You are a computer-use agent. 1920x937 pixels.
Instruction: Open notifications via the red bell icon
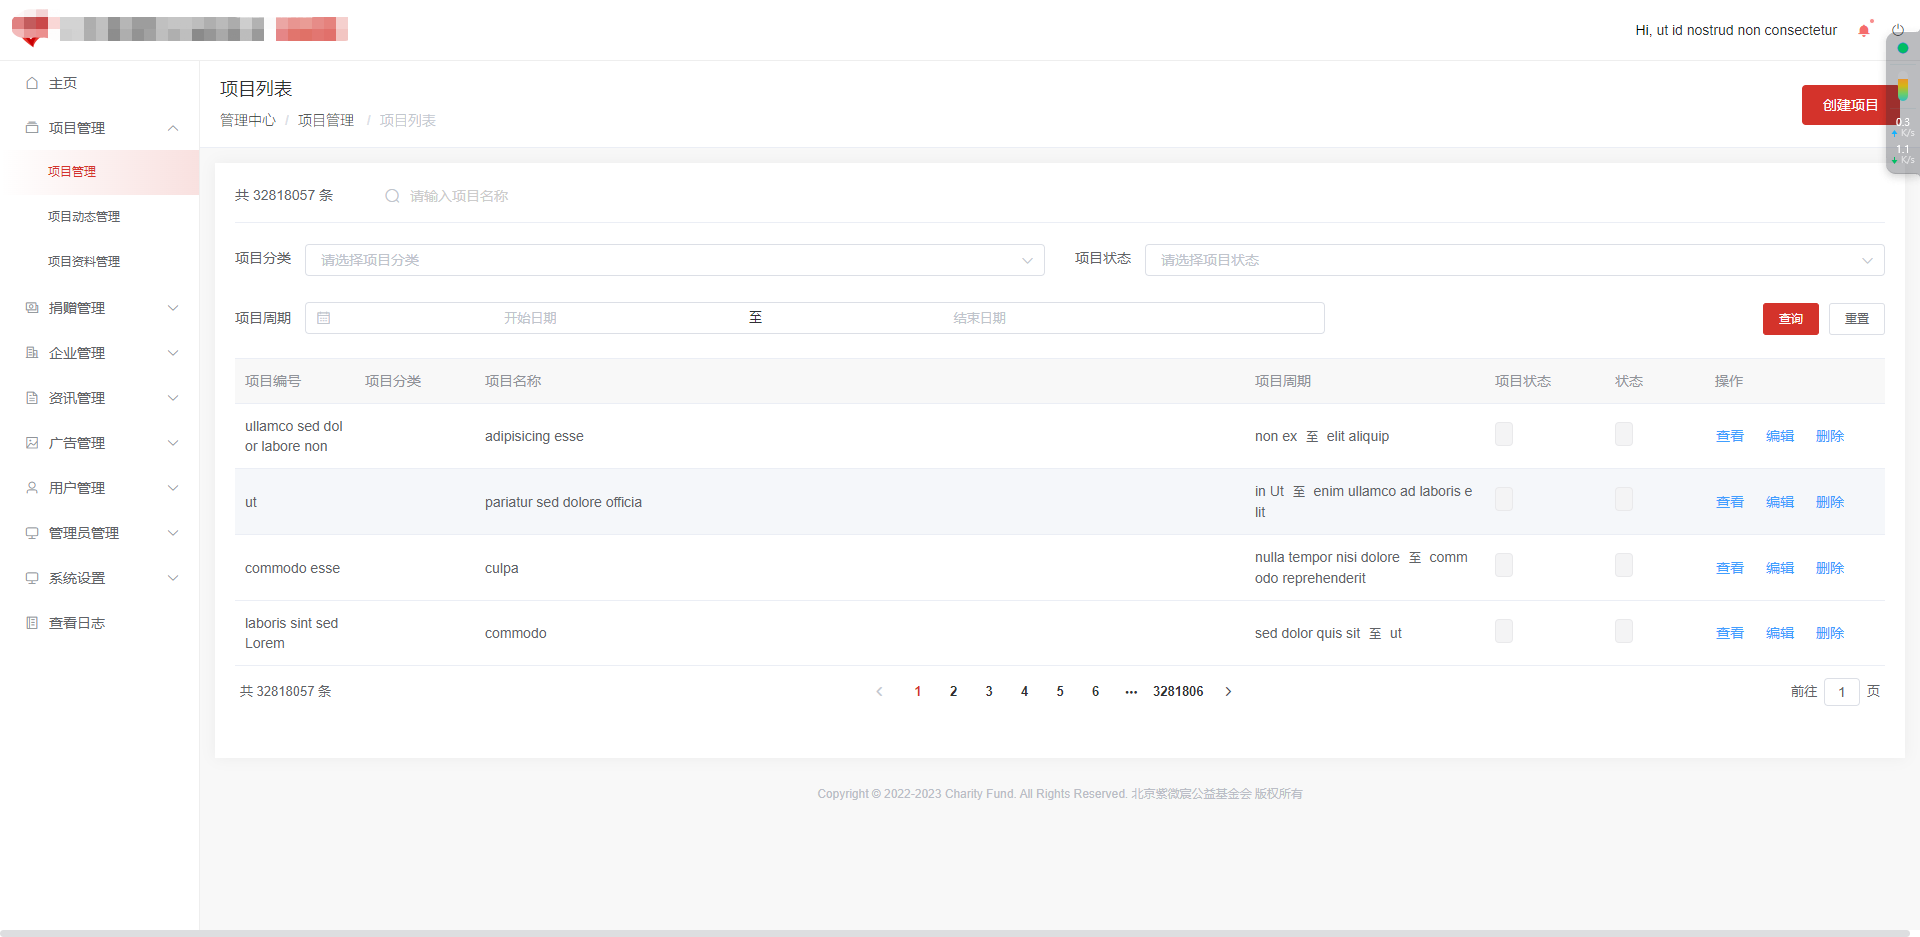1864,30
